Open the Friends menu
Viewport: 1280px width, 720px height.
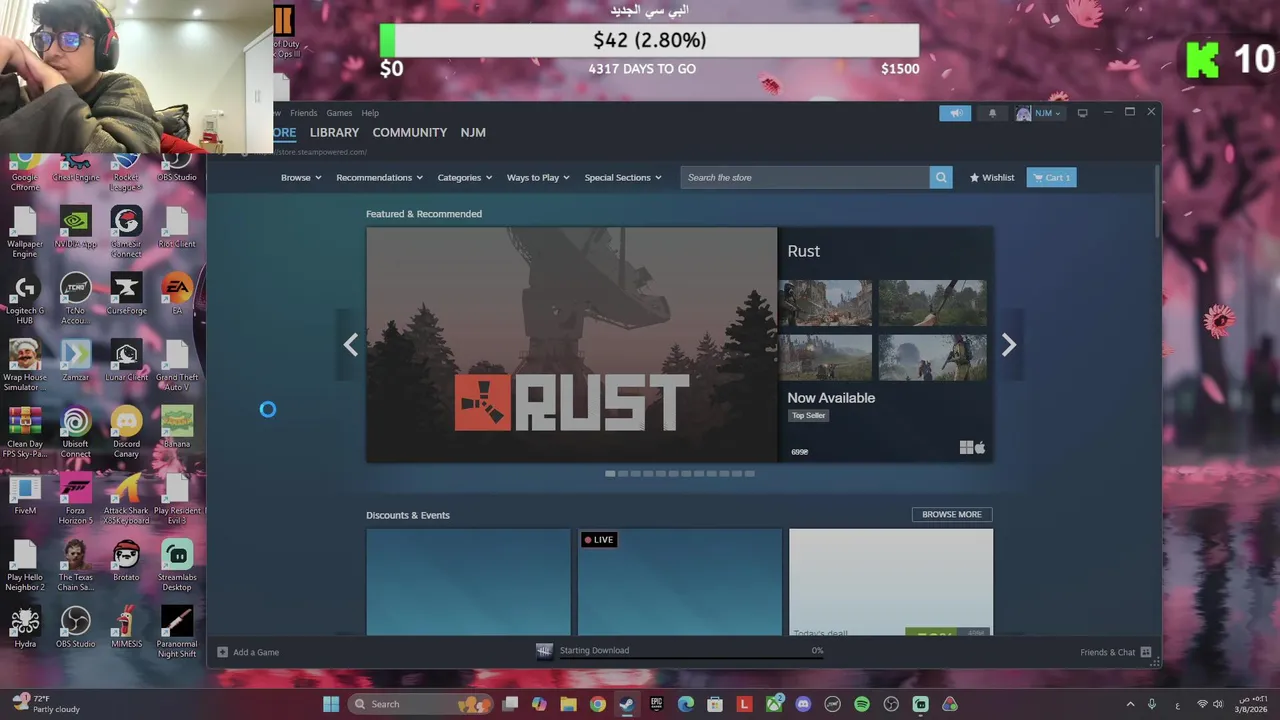coord(303,113)
